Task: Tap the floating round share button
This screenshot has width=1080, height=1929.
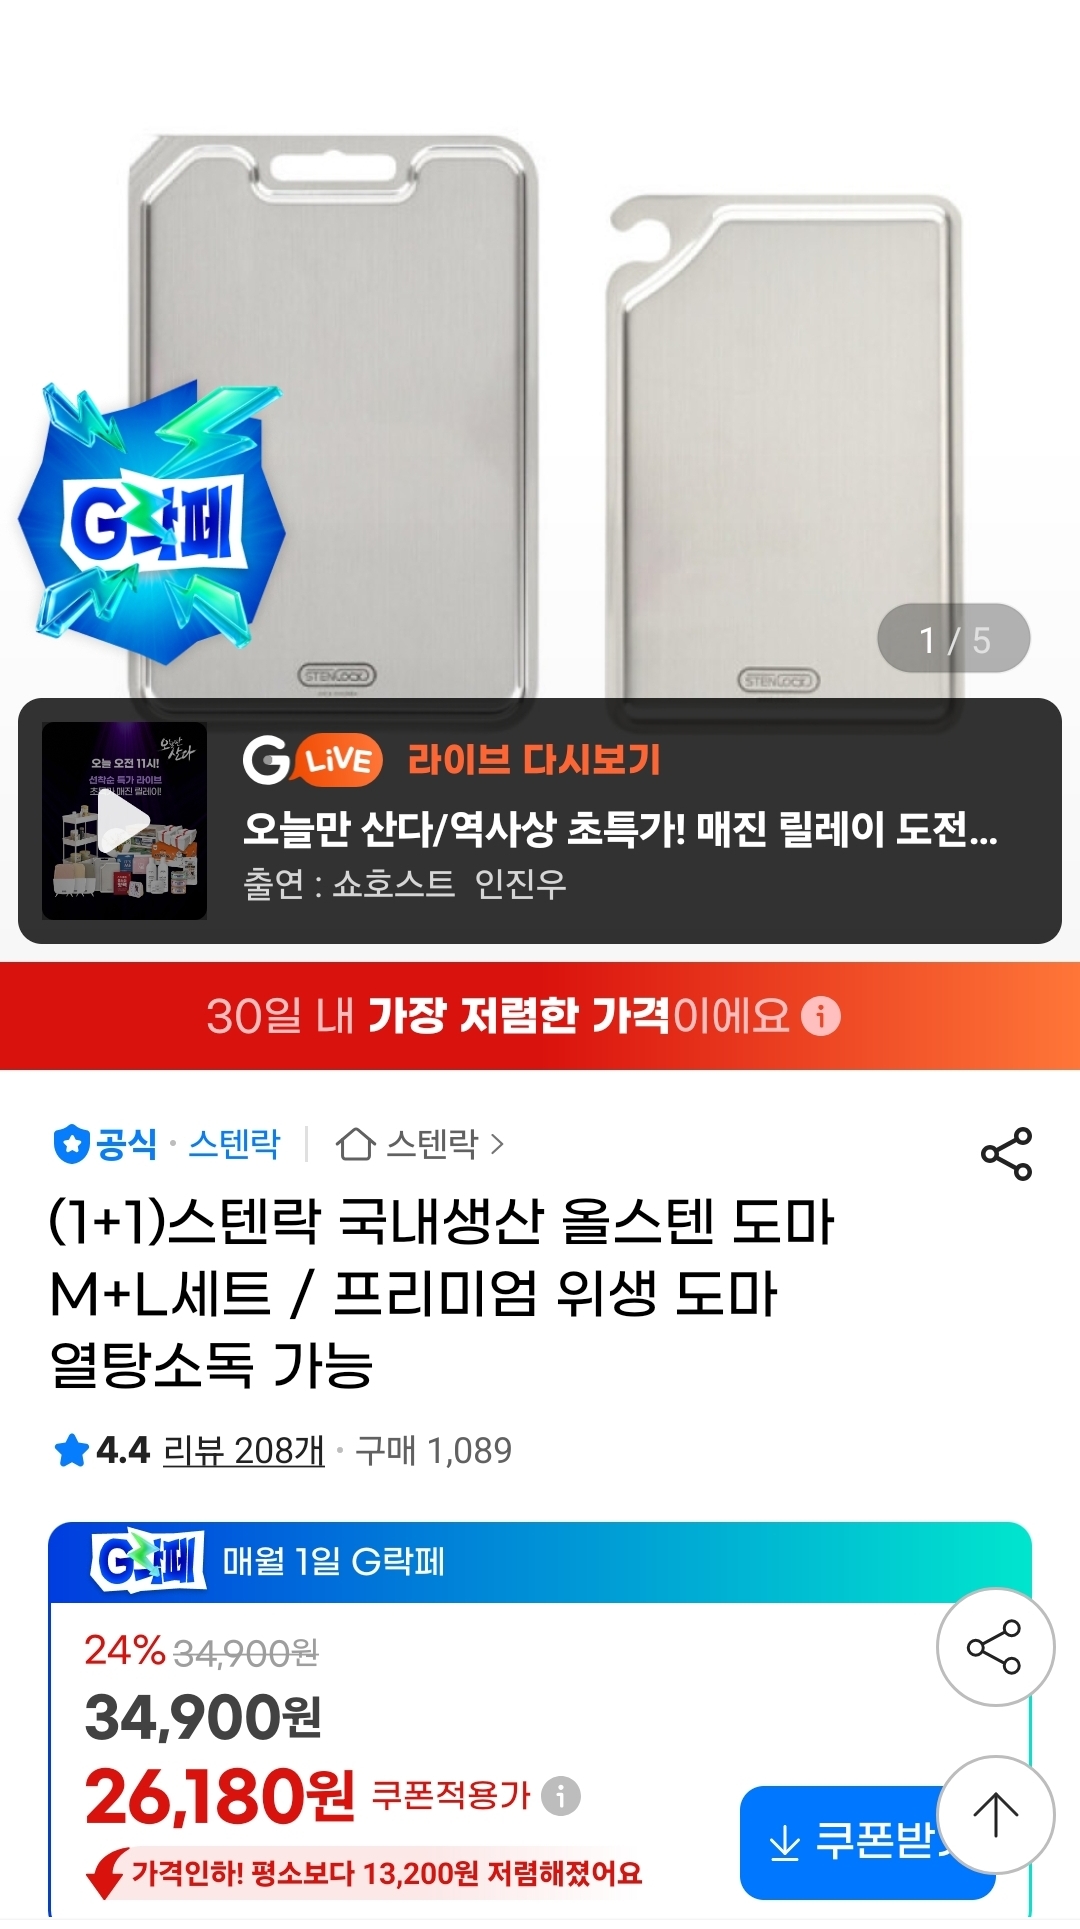Action: 995,1646
